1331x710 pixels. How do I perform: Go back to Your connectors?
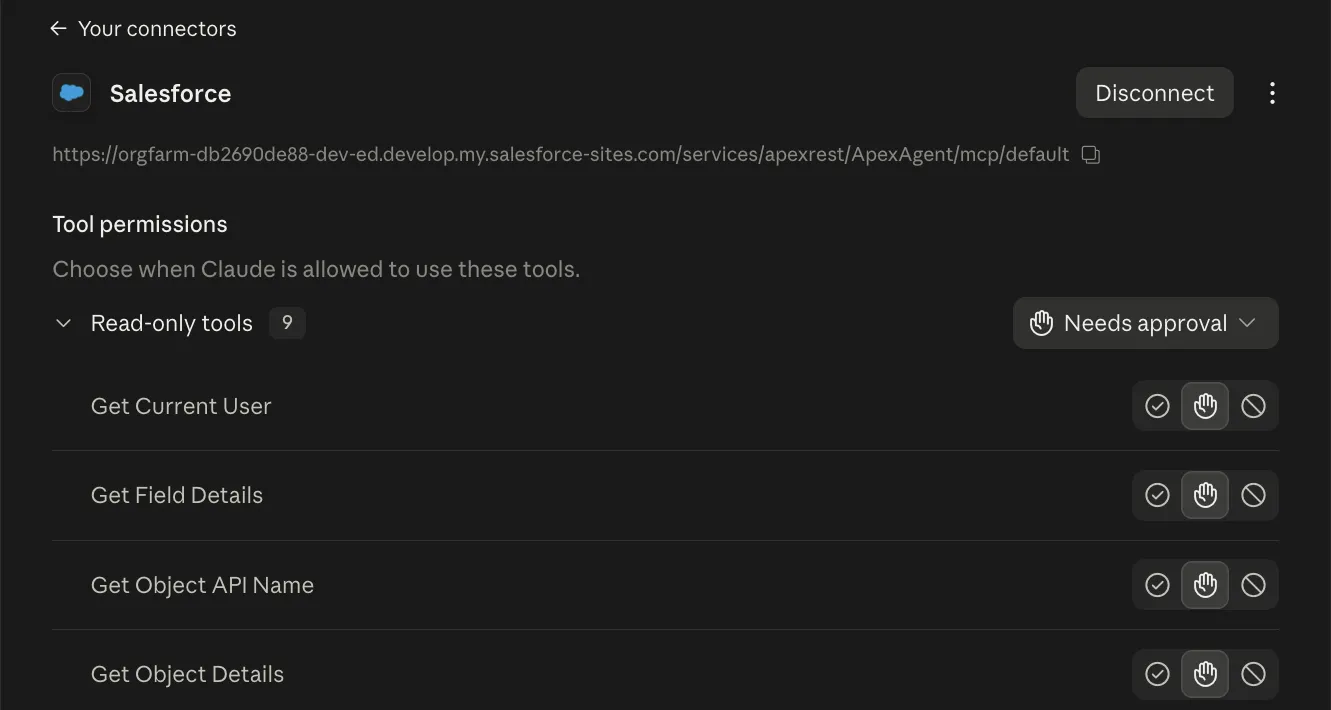click(143, 29)
